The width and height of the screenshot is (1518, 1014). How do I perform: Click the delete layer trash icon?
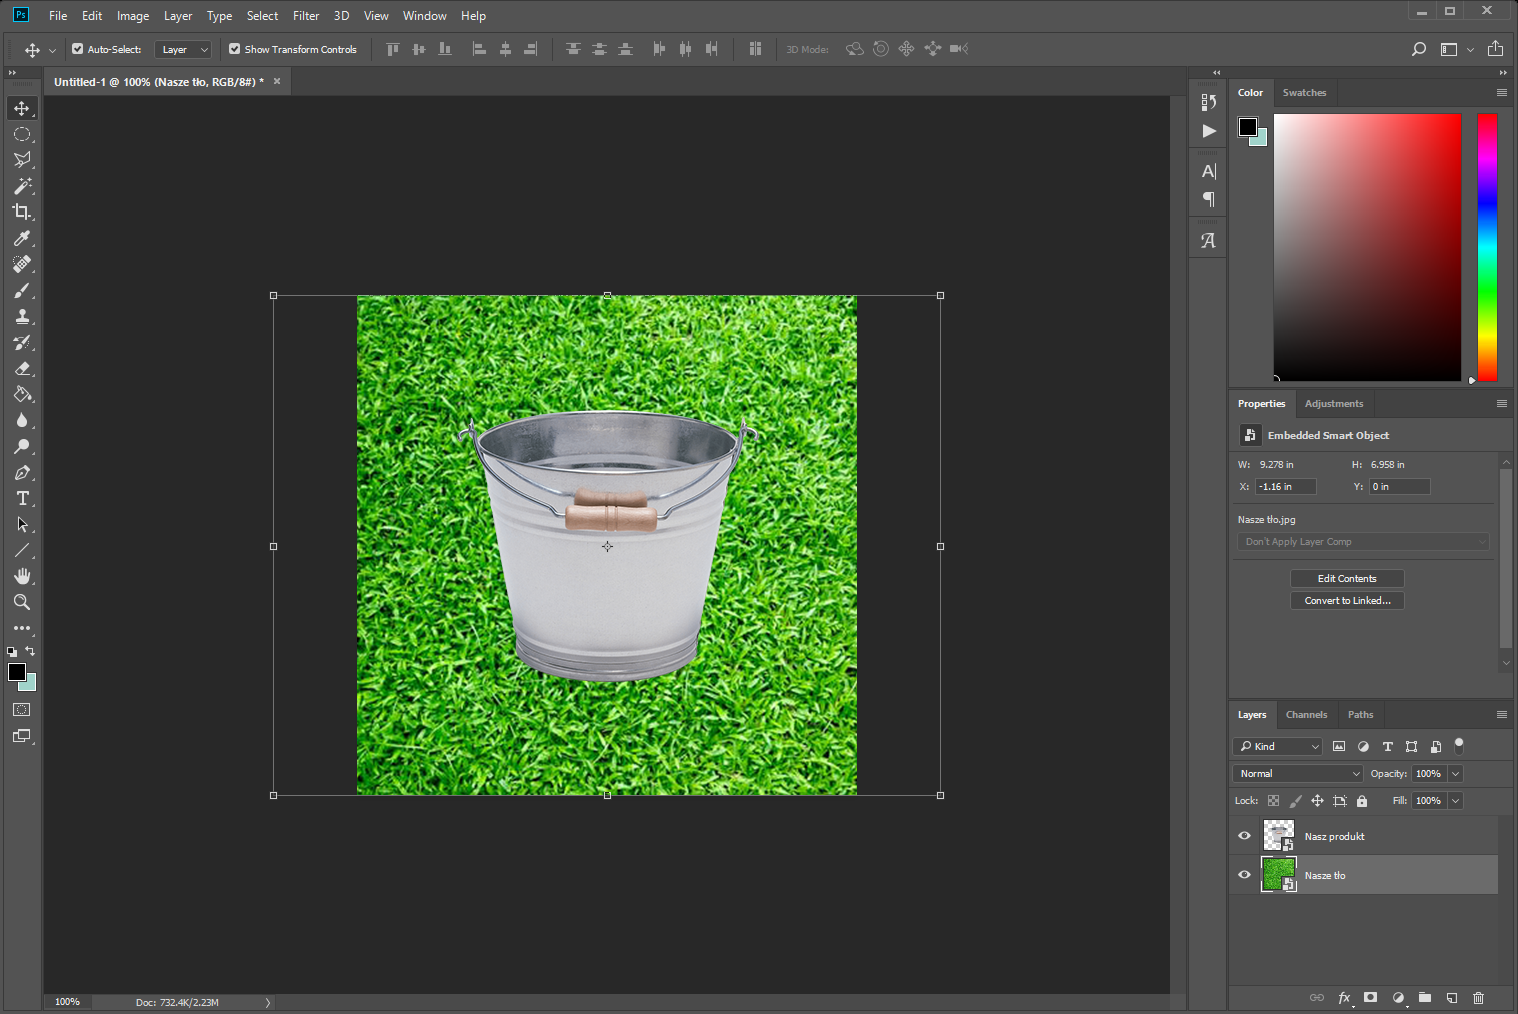tap(1478, 998)
